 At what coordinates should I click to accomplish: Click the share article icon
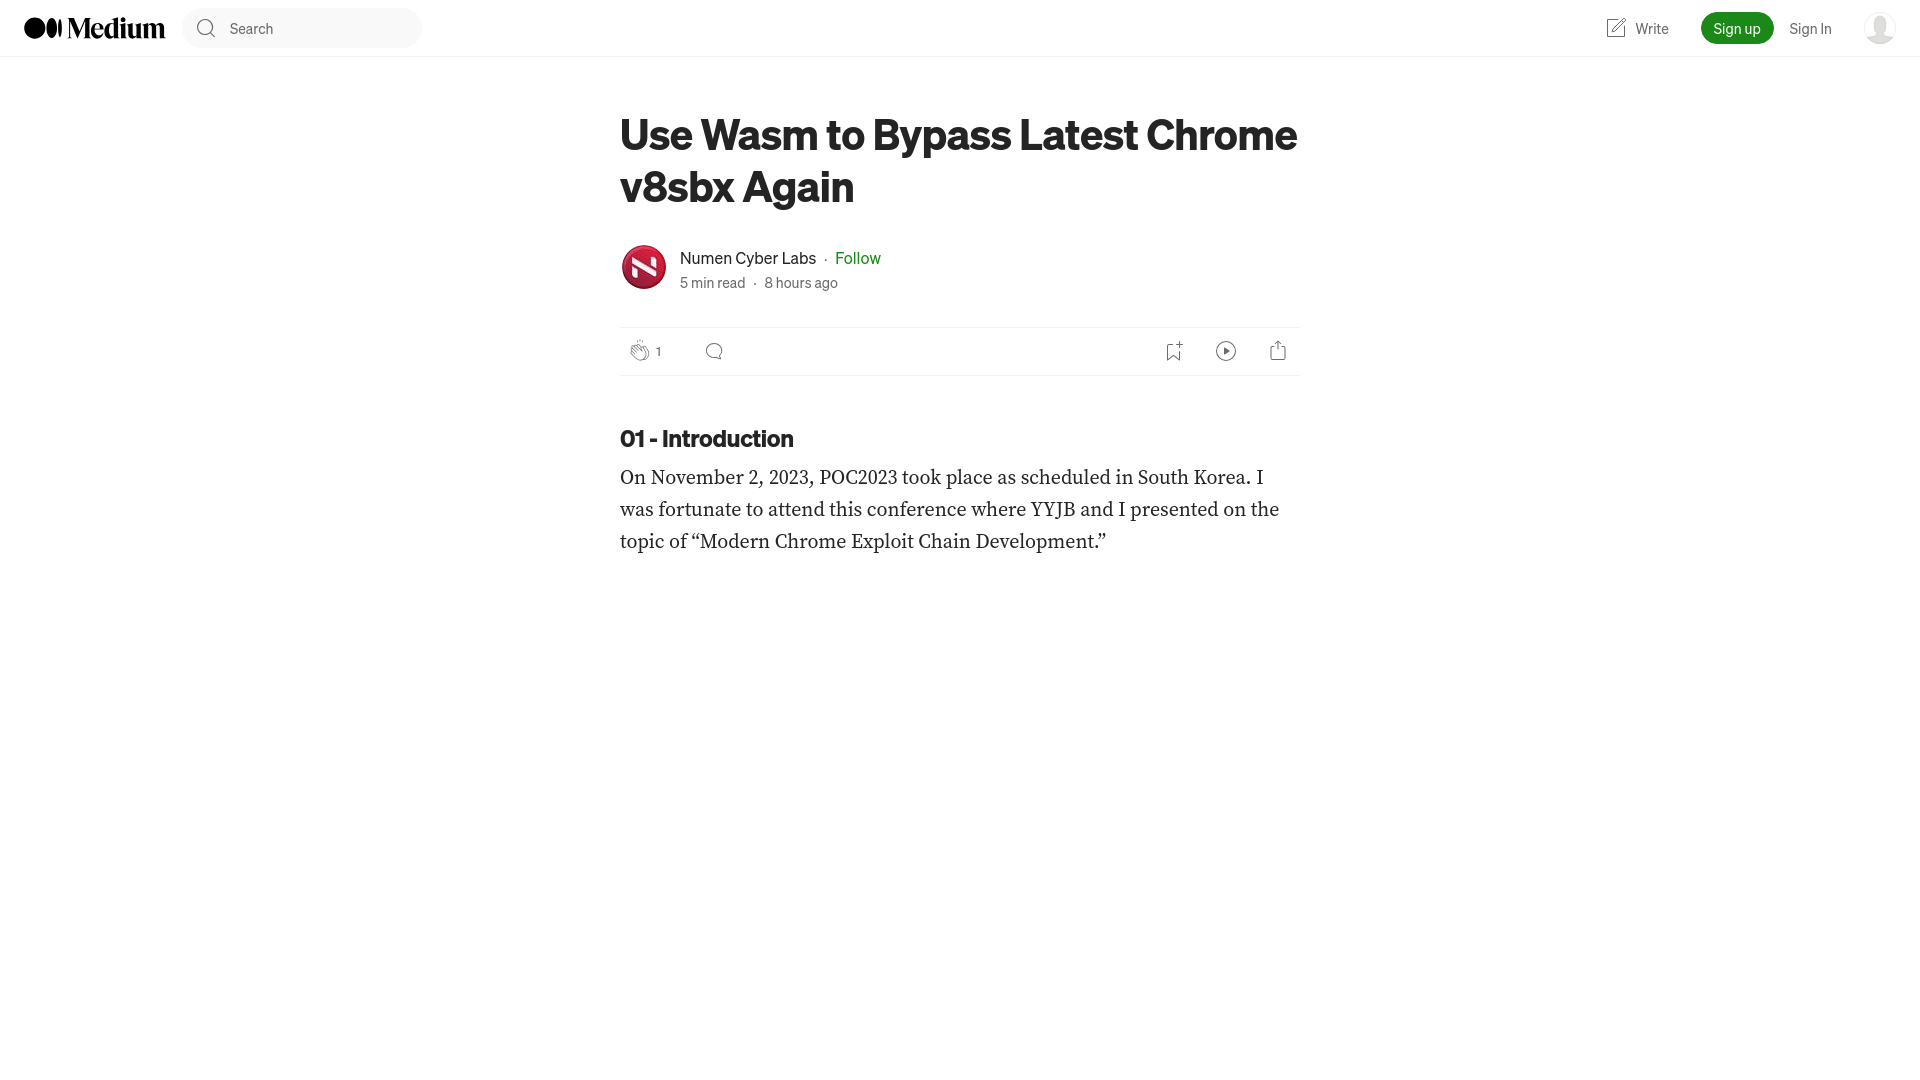point(1278,351)
